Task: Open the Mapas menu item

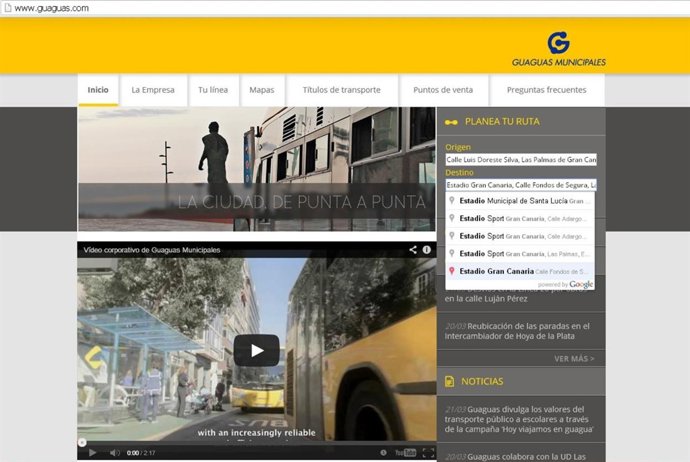Action: 262,90
